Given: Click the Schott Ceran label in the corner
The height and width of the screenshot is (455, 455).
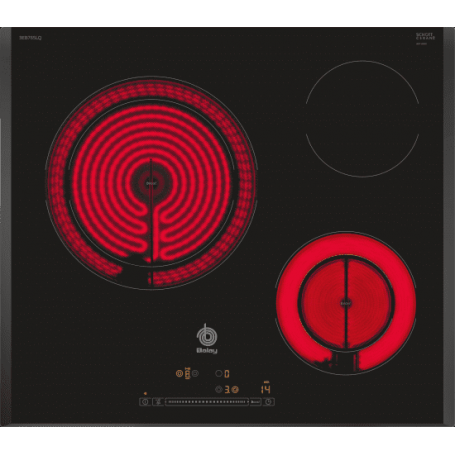Looking at the screenshot, I should (425, 36).
